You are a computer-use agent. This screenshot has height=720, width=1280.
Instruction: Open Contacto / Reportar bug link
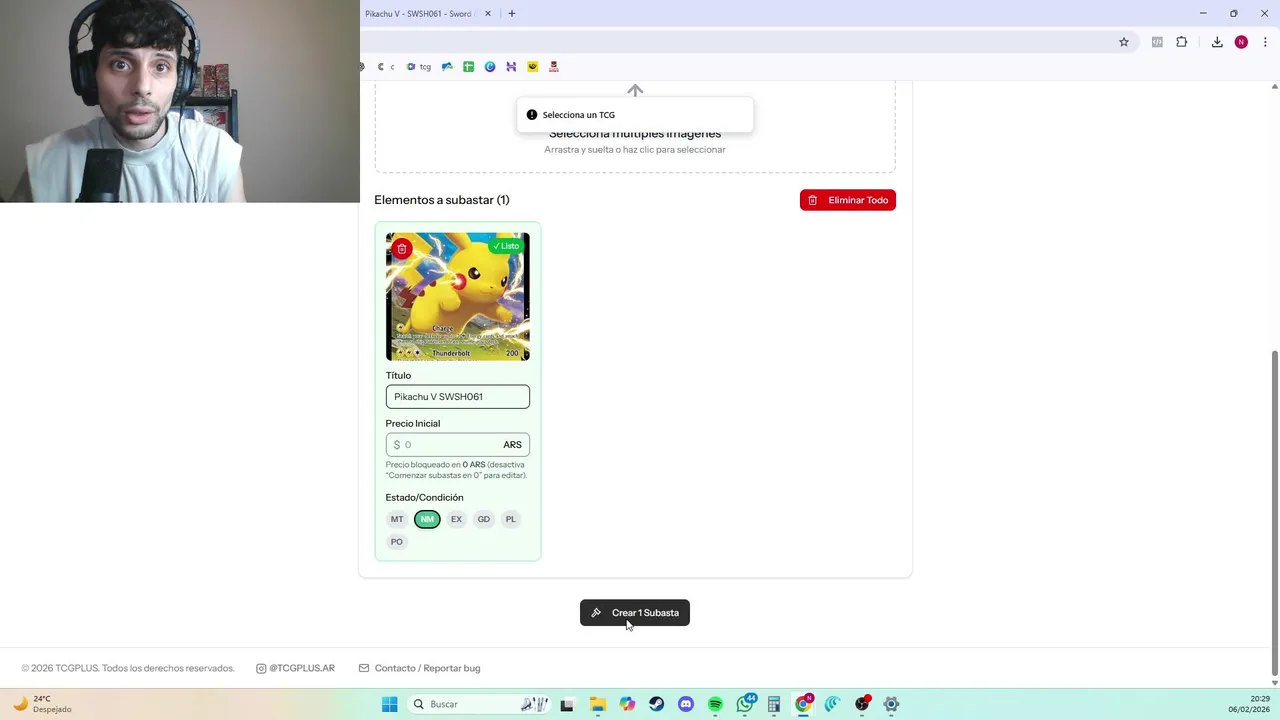tap(420, 668)
